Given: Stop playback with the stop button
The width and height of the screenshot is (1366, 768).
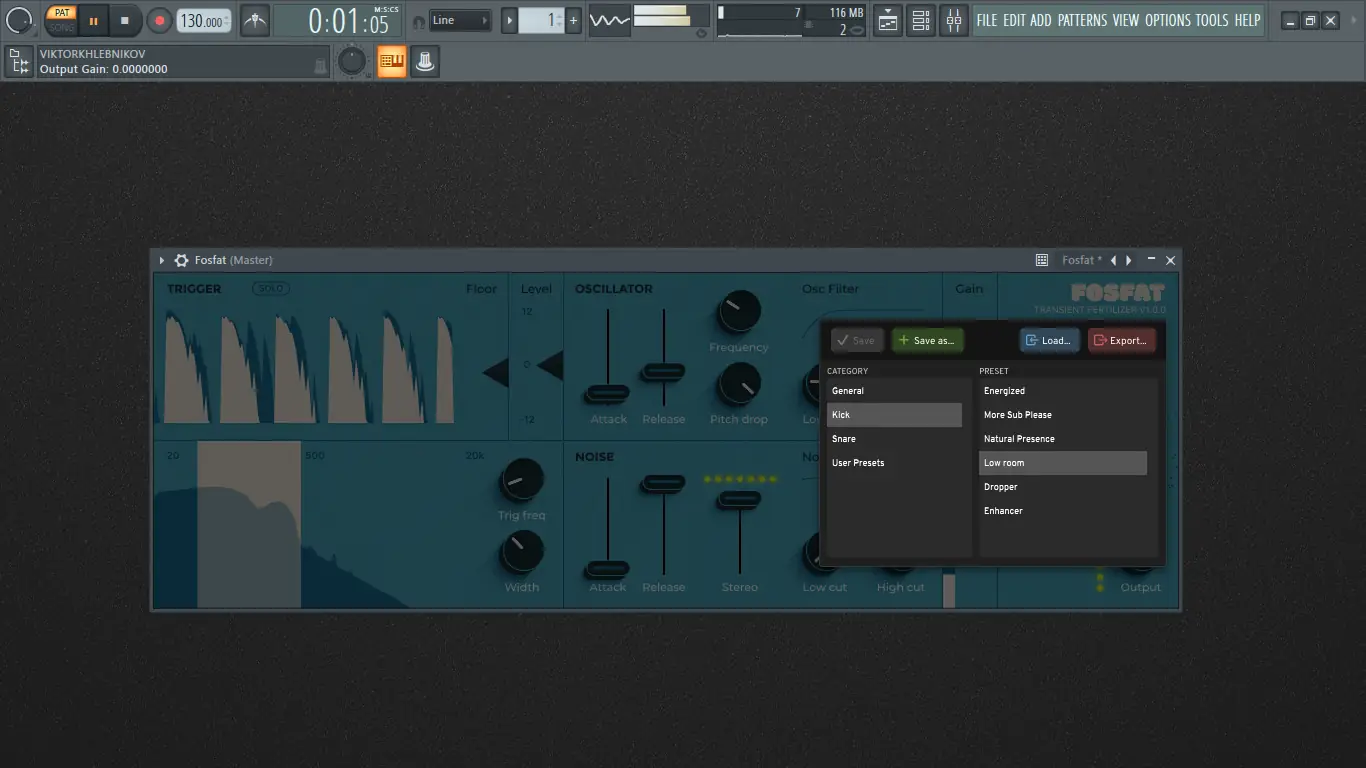Looking at the screenshot, I should coord(125,20).
